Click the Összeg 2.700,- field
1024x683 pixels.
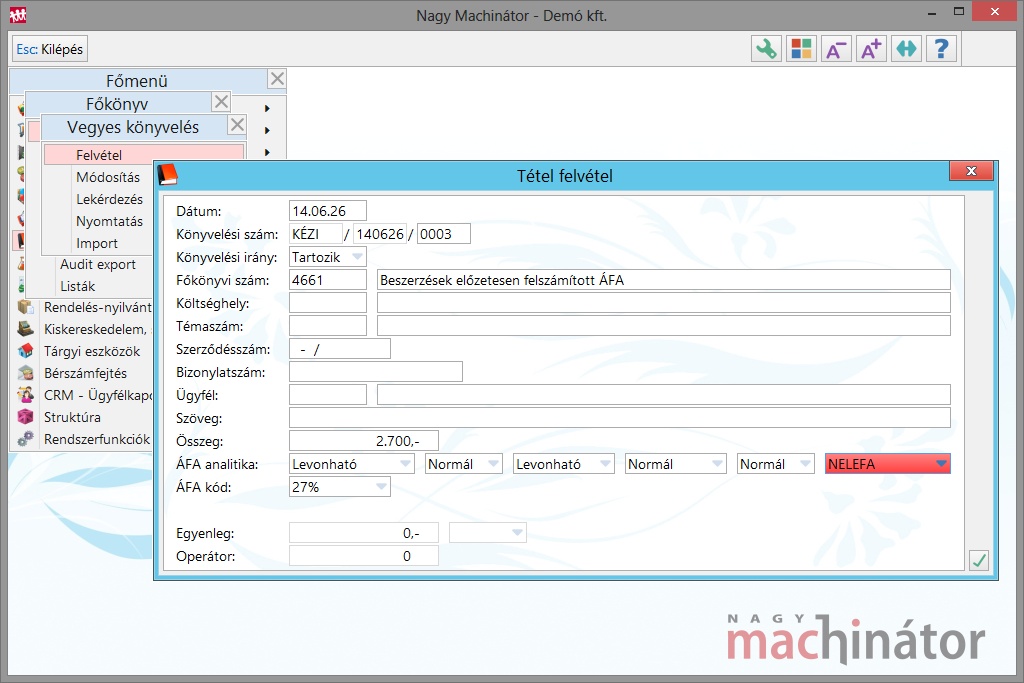(x=364, y=441)
